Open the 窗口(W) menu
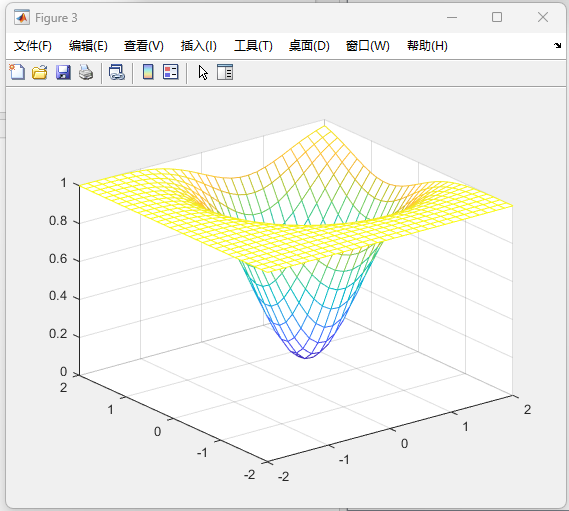 coord(368,46)
